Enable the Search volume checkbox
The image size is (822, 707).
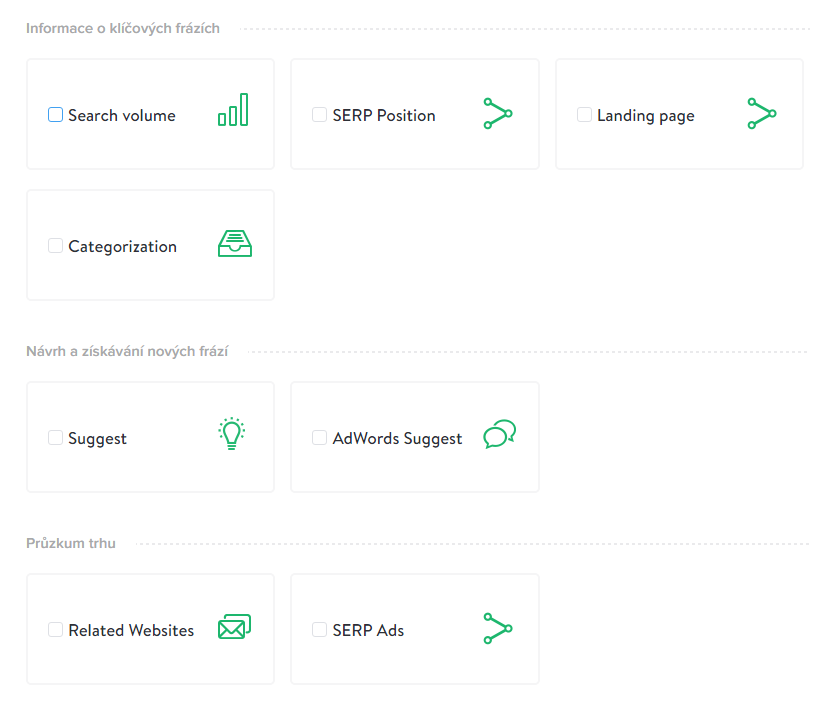[56, 115]
